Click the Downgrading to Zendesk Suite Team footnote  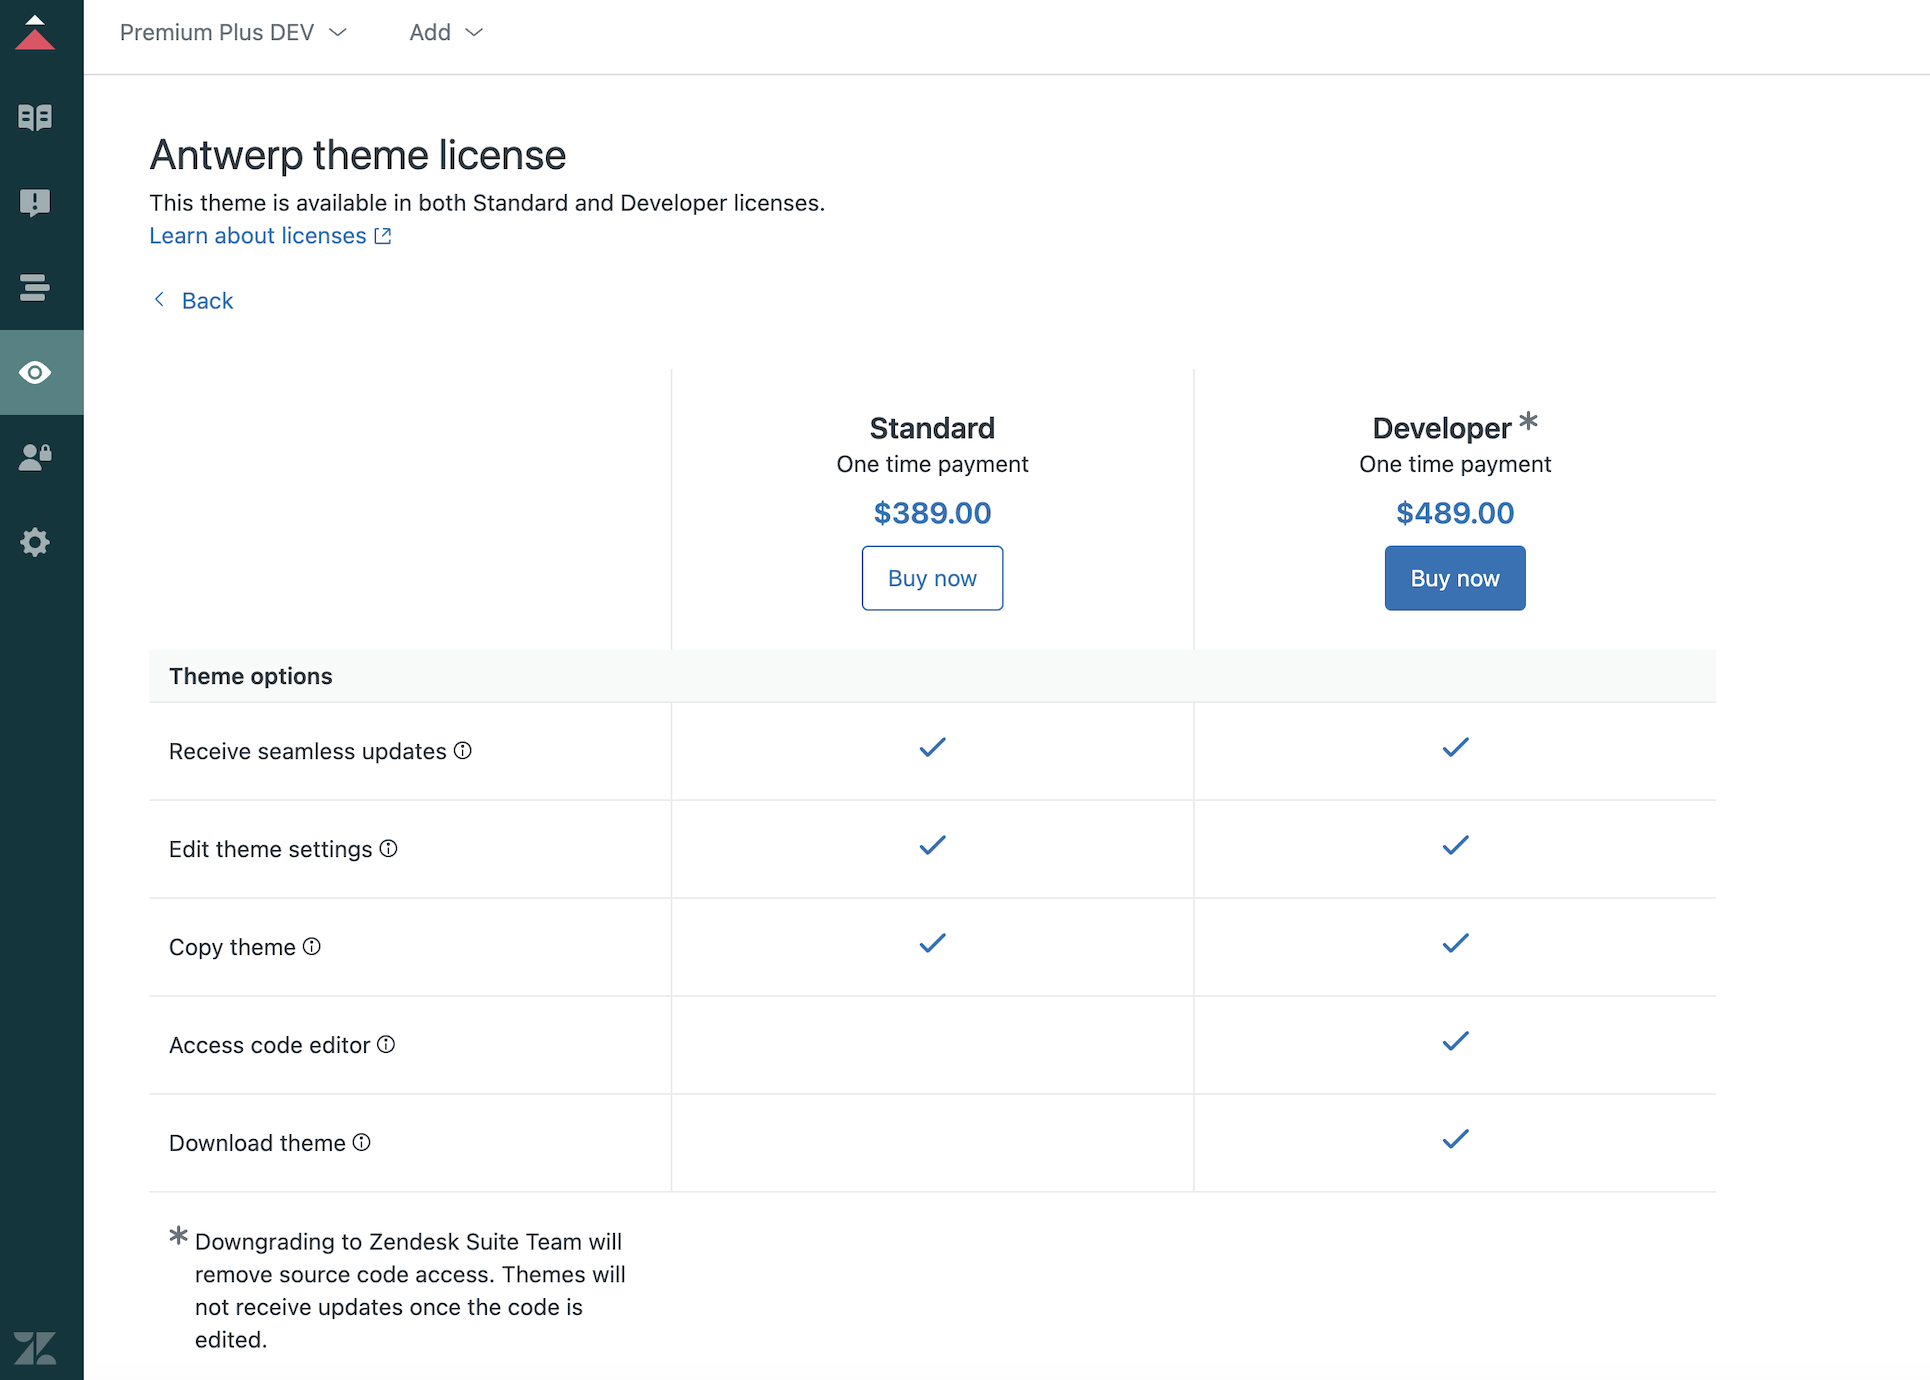[410, 1290]
